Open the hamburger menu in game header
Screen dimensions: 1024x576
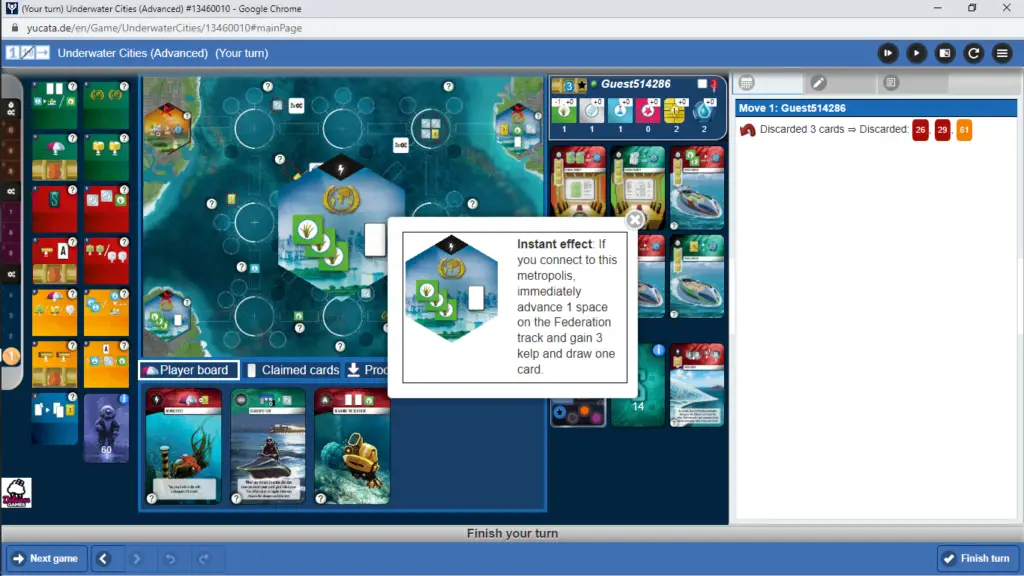(1002, 53)
